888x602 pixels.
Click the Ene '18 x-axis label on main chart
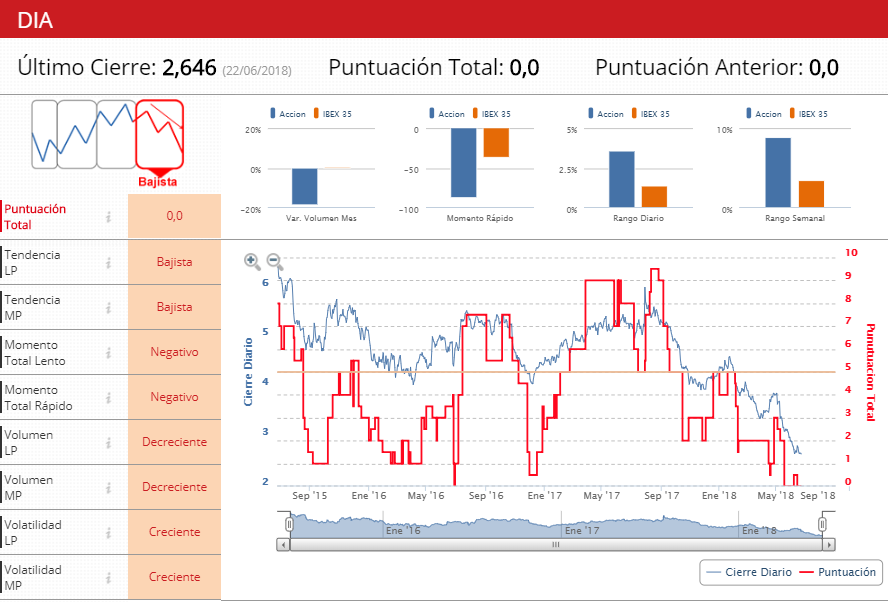pos(719,496)
